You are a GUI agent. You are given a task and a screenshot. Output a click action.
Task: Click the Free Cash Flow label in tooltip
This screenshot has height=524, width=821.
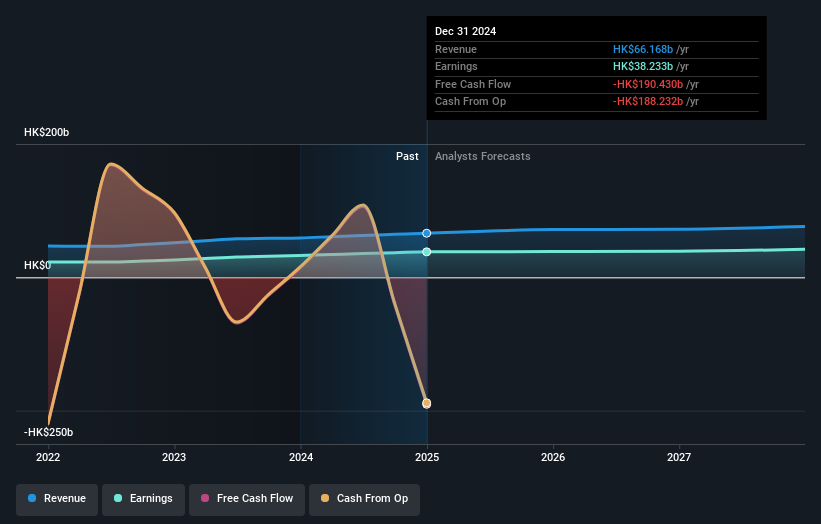473,84
